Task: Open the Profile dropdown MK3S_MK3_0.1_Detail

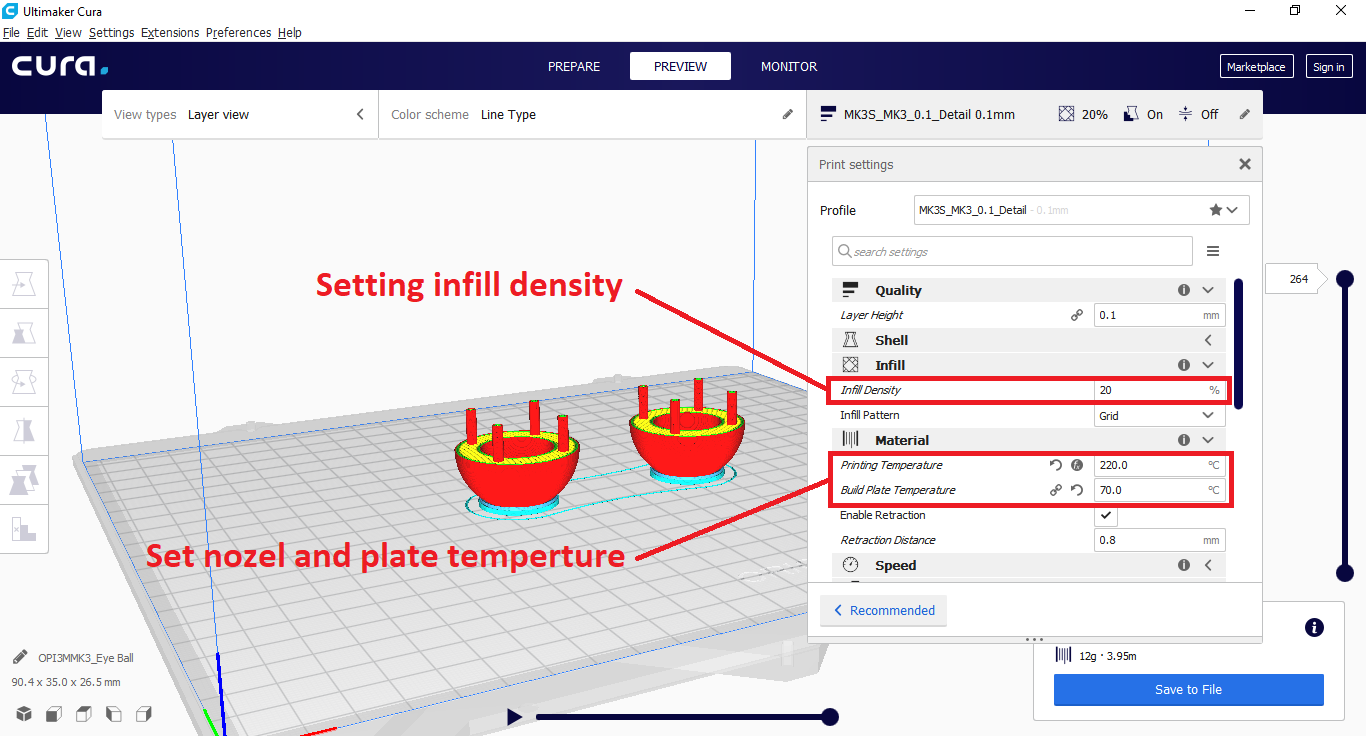Action: coord(1082,210)
